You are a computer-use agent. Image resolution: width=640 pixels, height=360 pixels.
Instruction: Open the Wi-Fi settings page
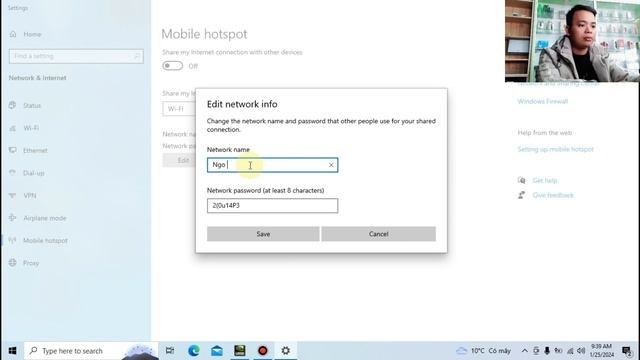click(x=31, y=128)
